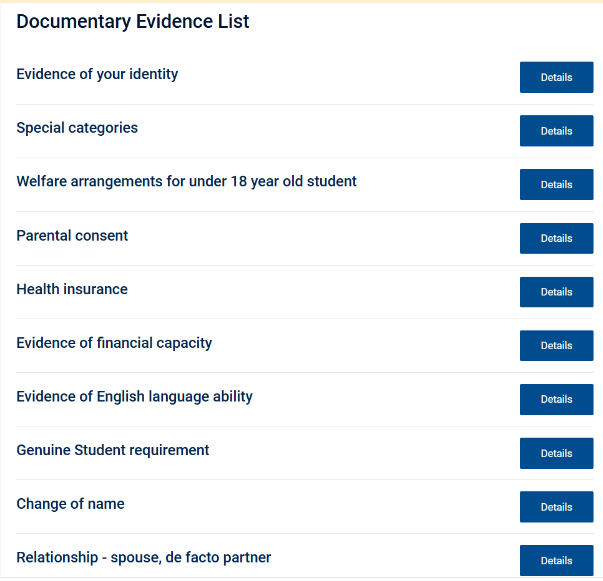This screenshot has width=603, height=581.
Task: Click Details button beside Special categories
Action: [x=556, y=131]
